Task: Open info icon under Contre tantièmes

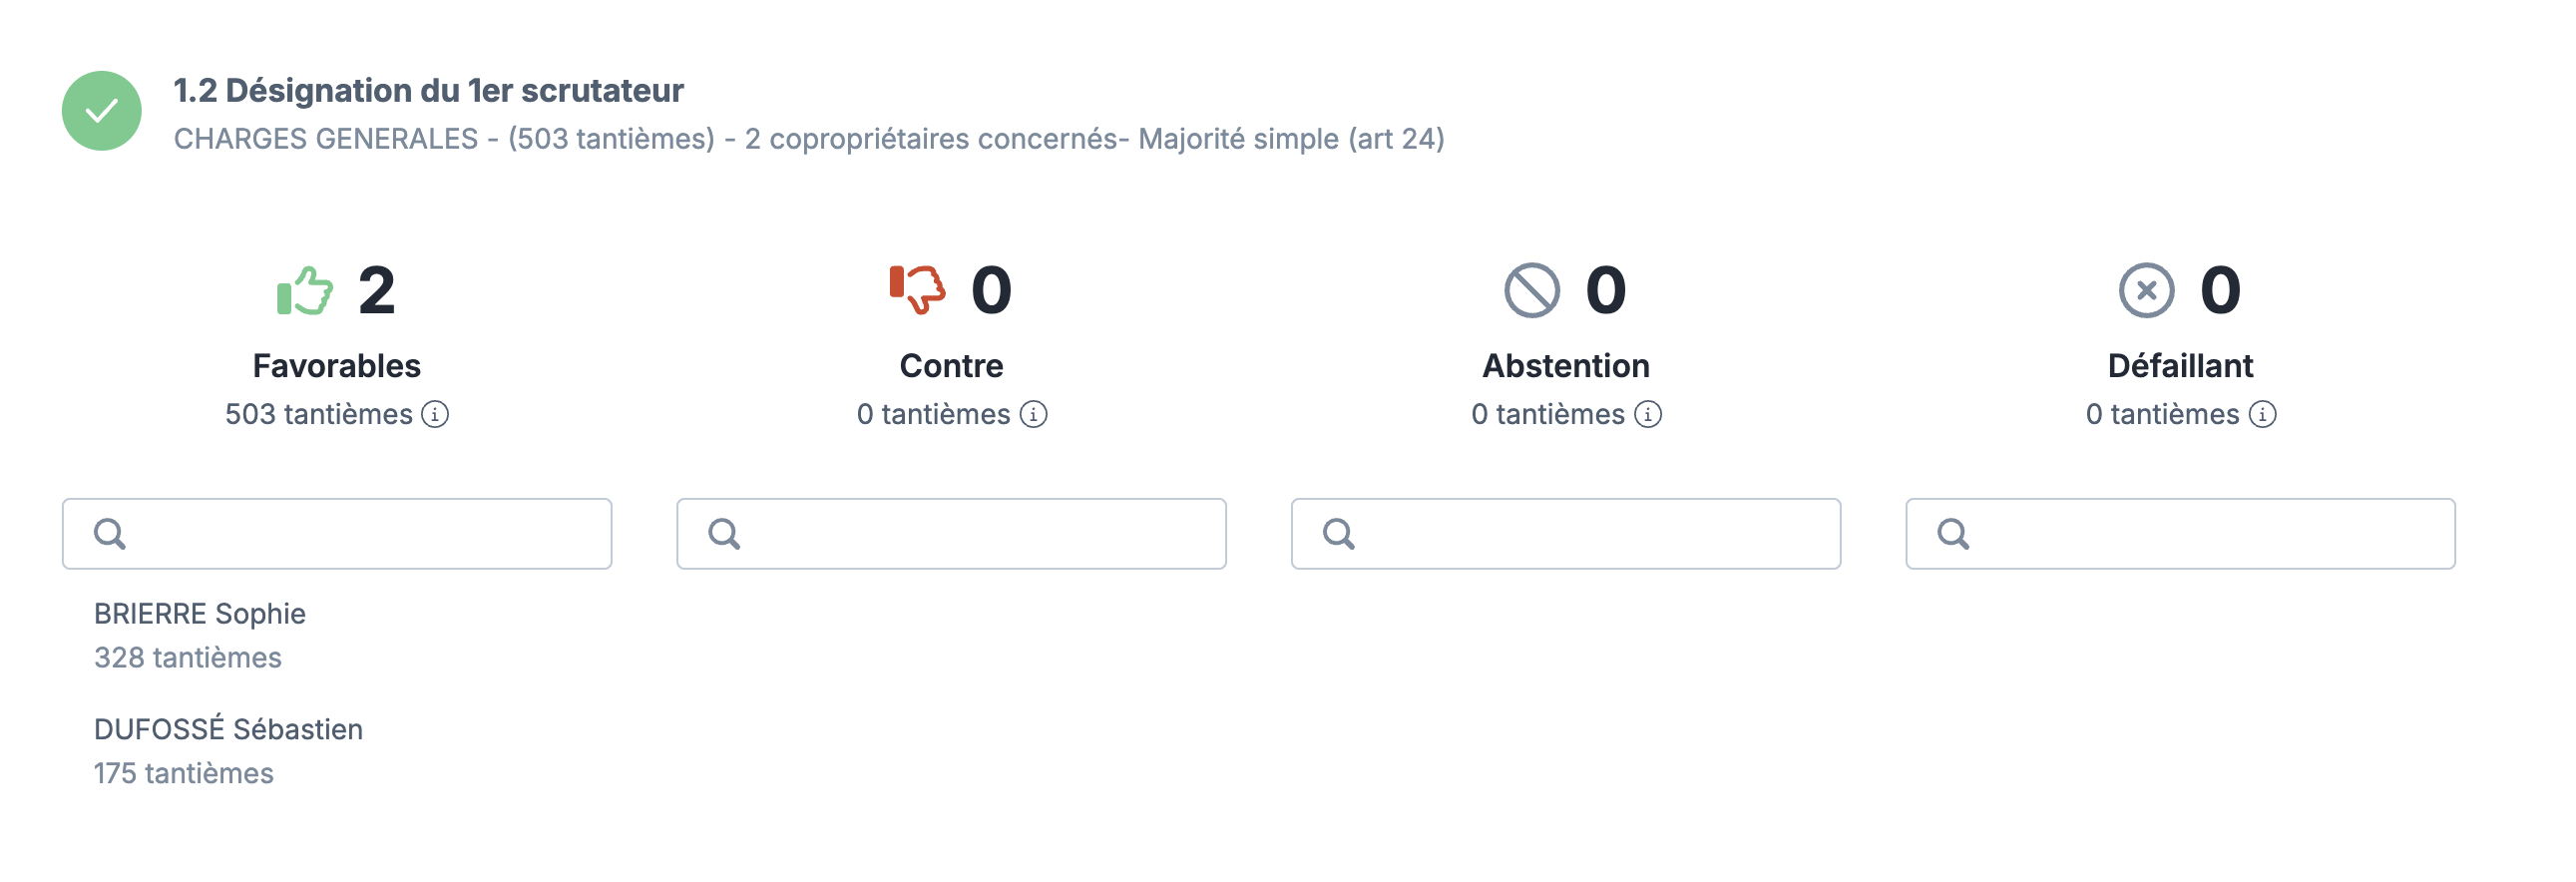Action: (x=1033, y=414)
